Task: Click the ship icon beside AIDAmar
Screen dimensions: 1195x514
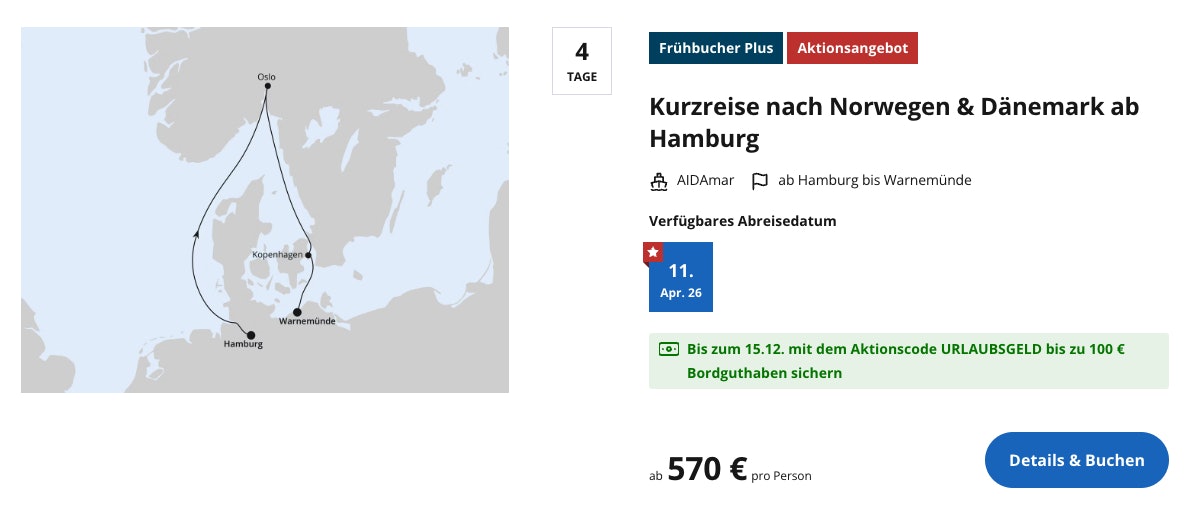Action: click(658, 181)
